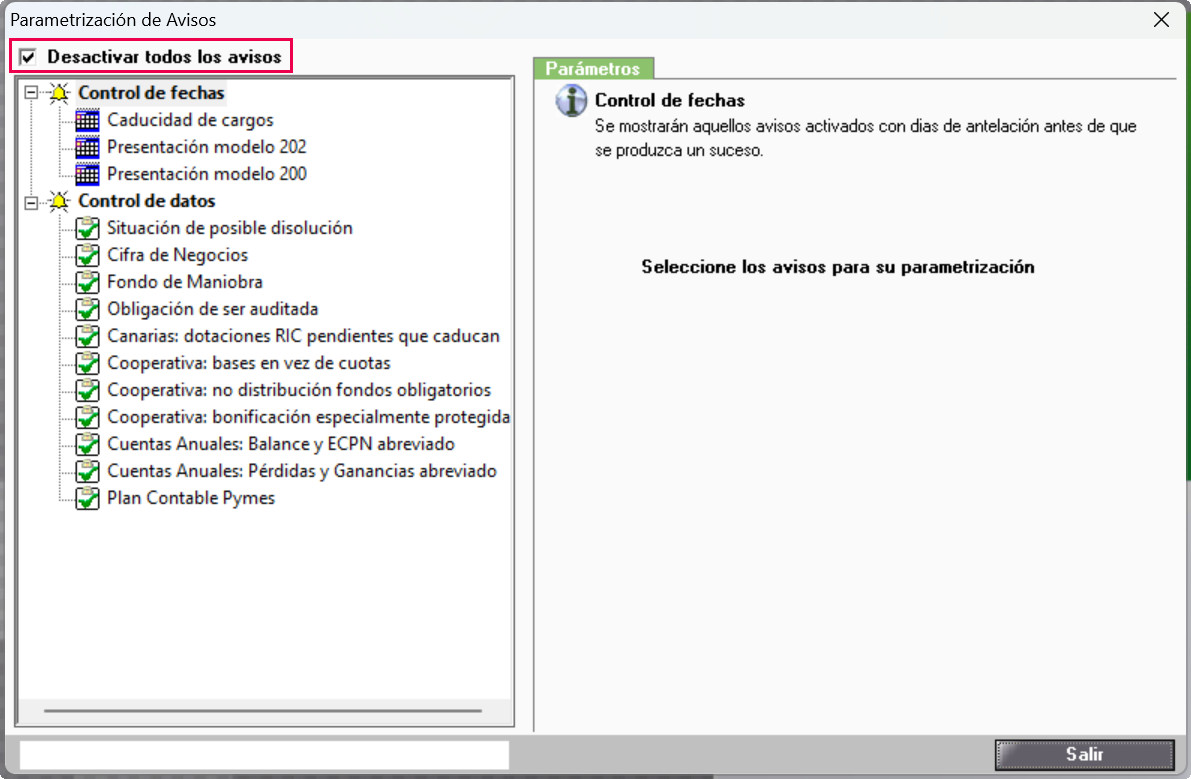Screen dimensions: 1191x779
Task: Click check icon for Canarias dotaciones RIC
Action: point(87,336)
